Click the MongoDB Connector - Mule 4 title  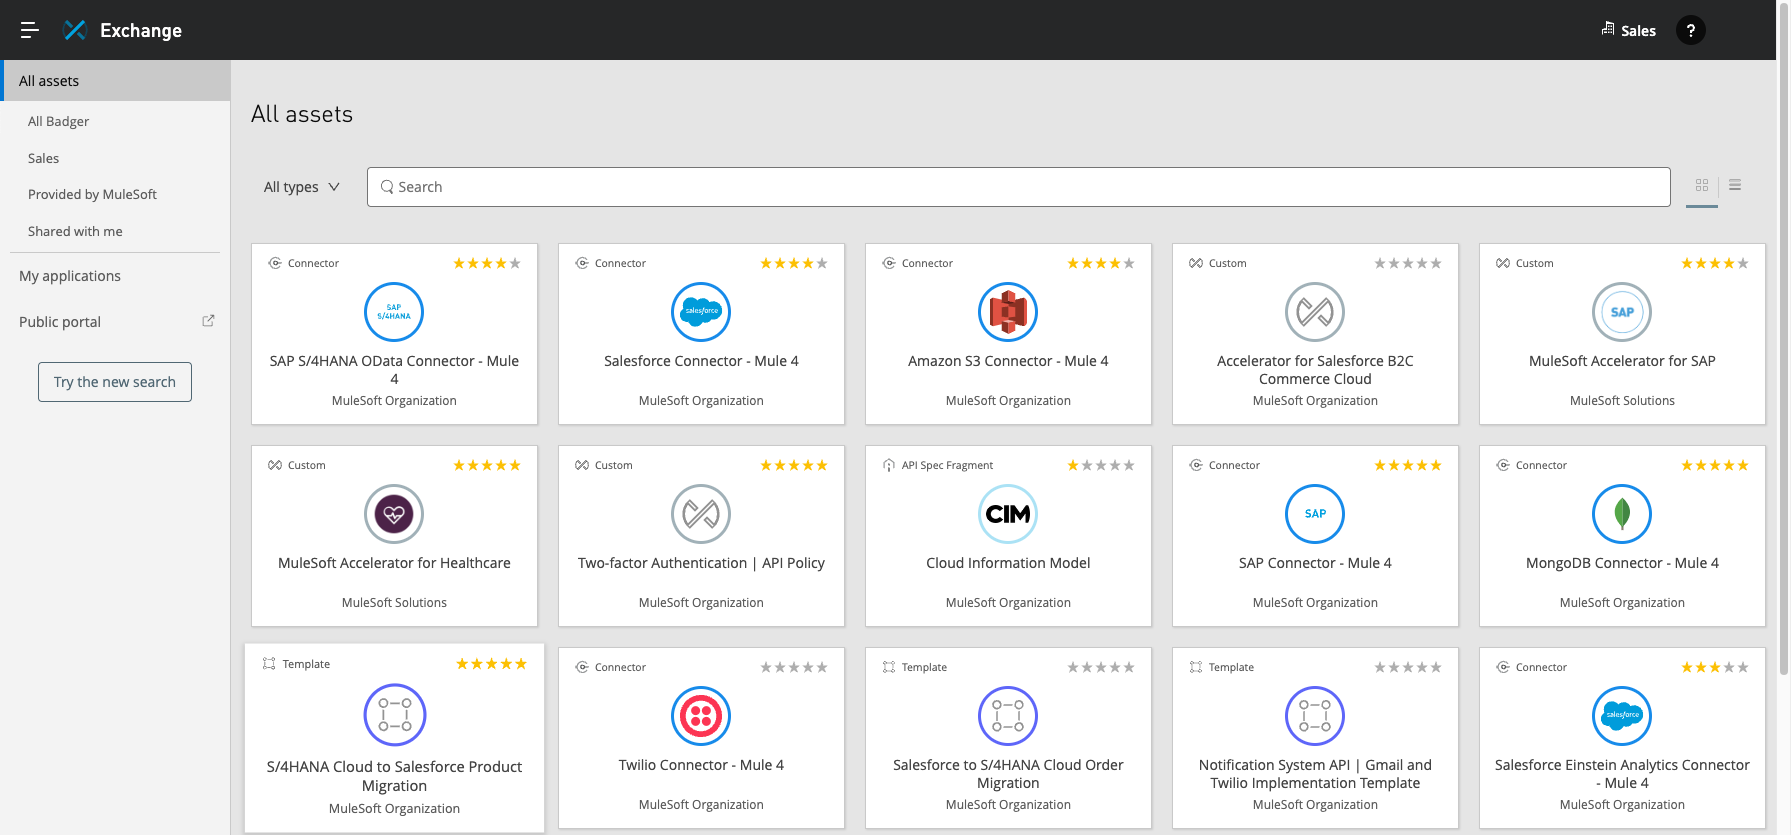point(1622,563)
